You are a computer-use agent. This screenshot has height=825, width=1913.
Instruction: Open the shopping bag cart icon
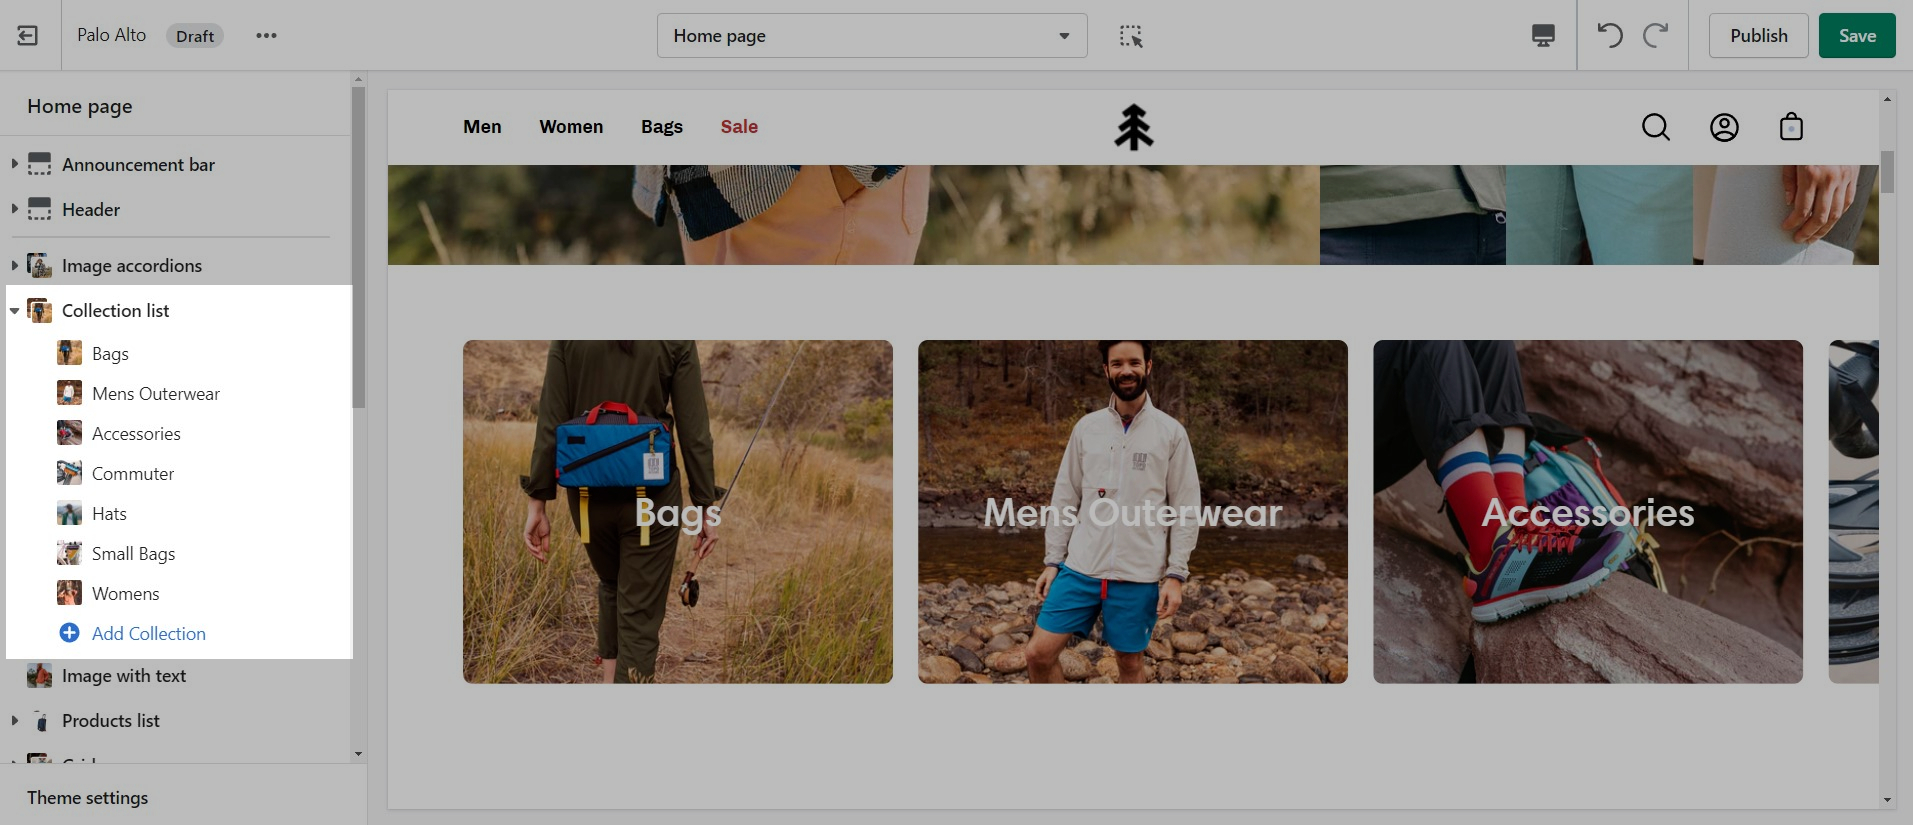1791,127
